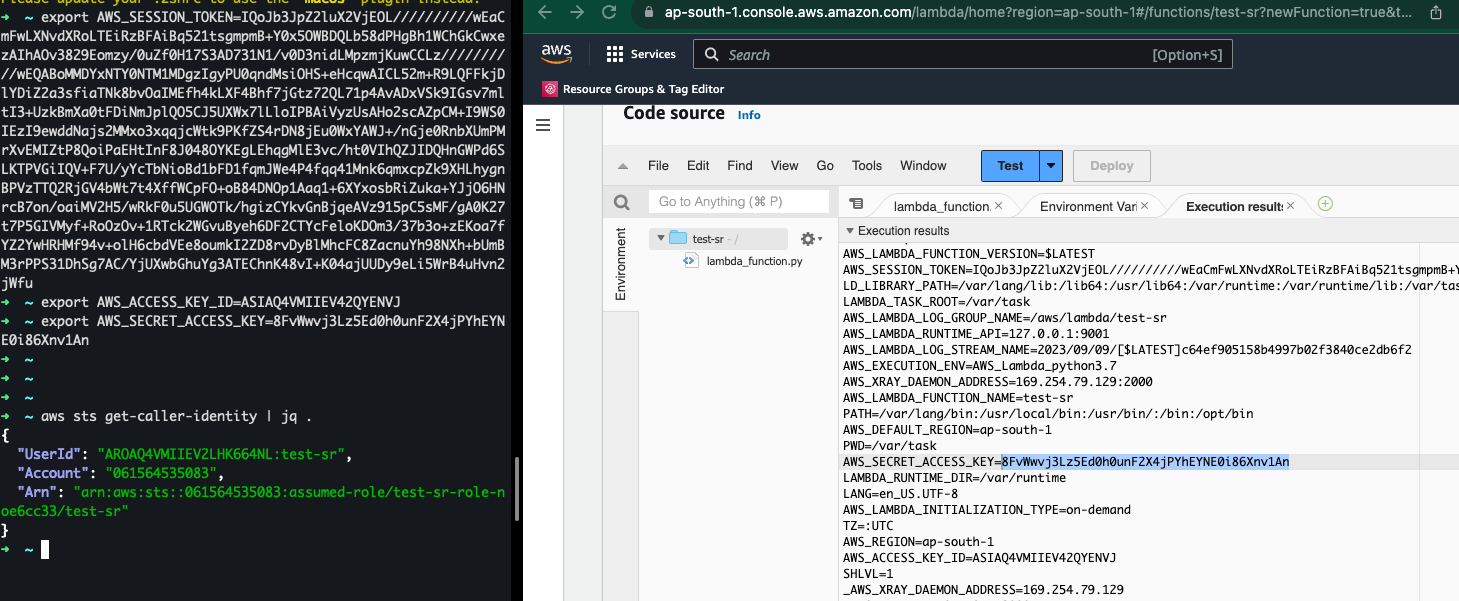The image size is (1459, 601).
Task: Click the test-sr folder icon
Action: pyautogui.click(x=678, y=238)
